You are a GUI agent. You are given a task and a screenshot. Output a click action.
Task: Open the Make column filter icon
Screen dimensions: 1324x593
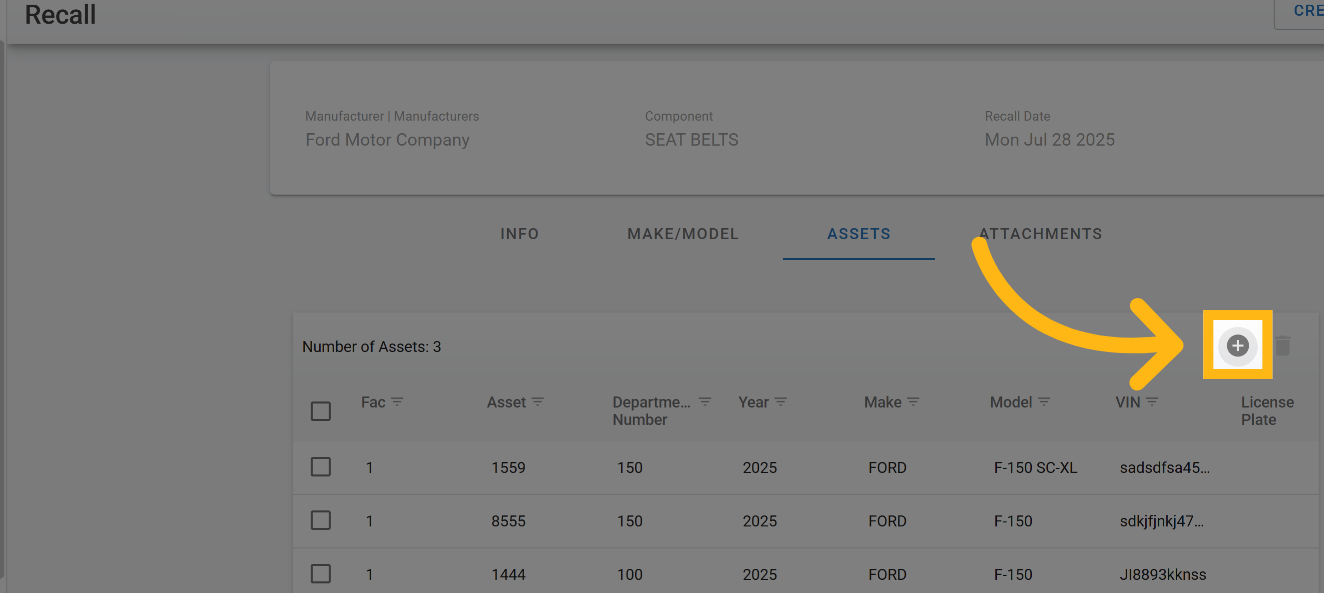tap(913, 402)
